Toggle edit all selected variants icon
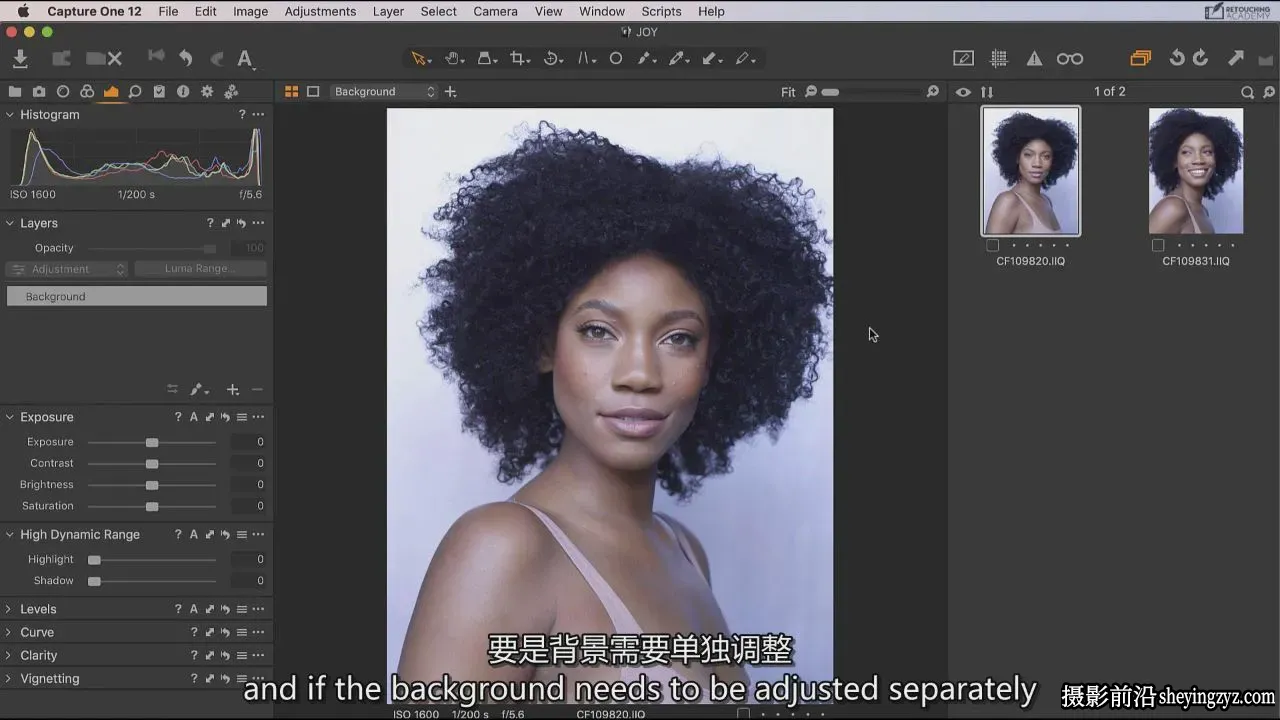1280x720 pixels. coord(1141,59)
